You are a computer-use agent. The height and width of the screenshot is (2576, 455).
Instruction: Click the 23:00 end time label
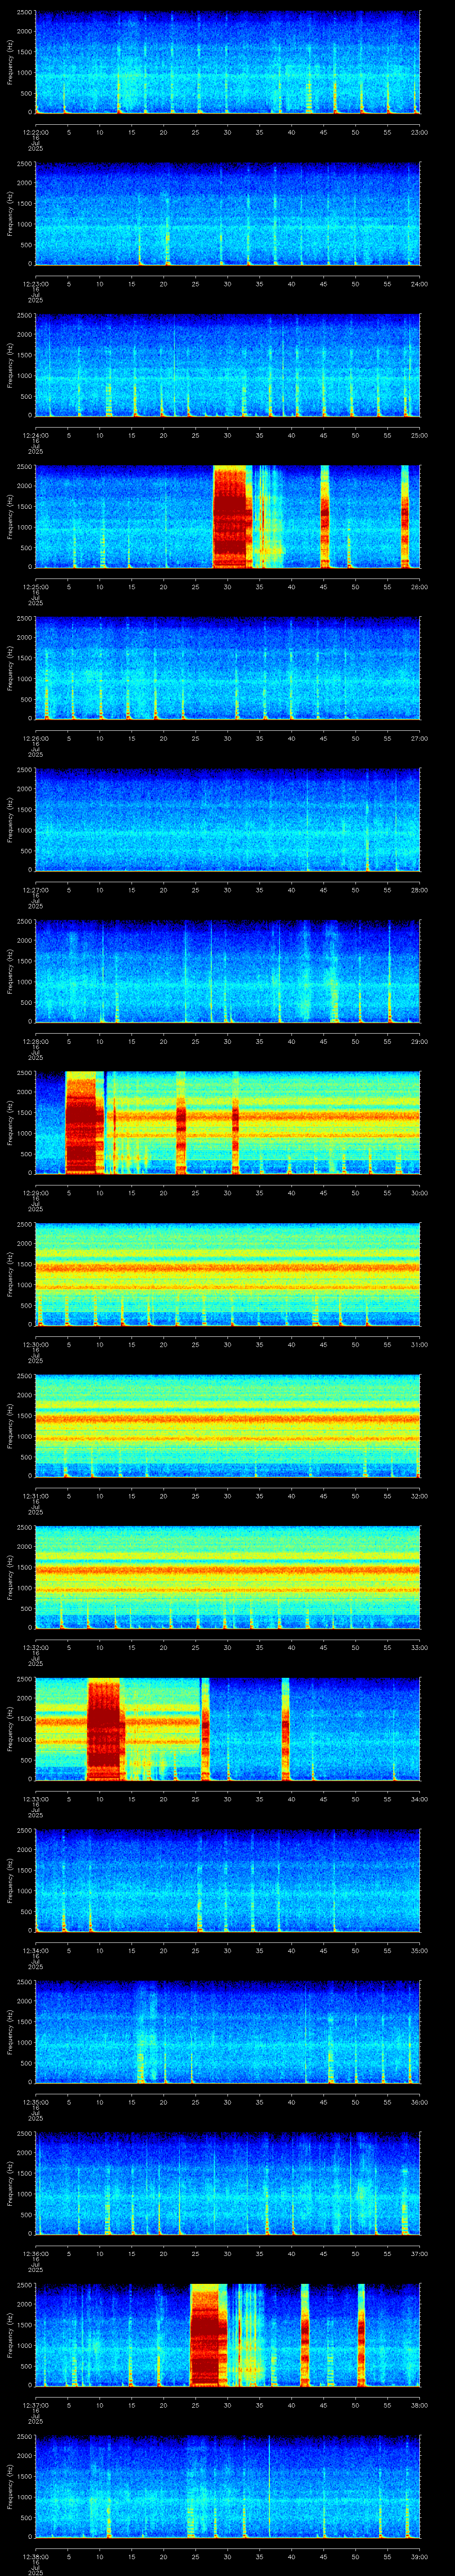click(x=419, y=132)
